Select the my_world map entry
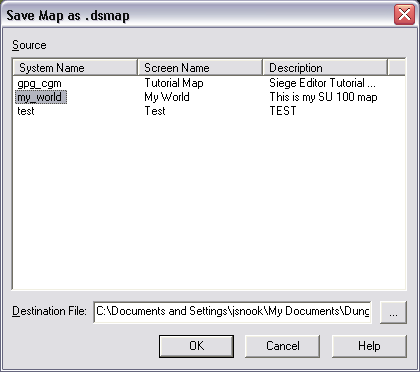Image resolution: width=420 pixels, height=372 pixels. 41,97
